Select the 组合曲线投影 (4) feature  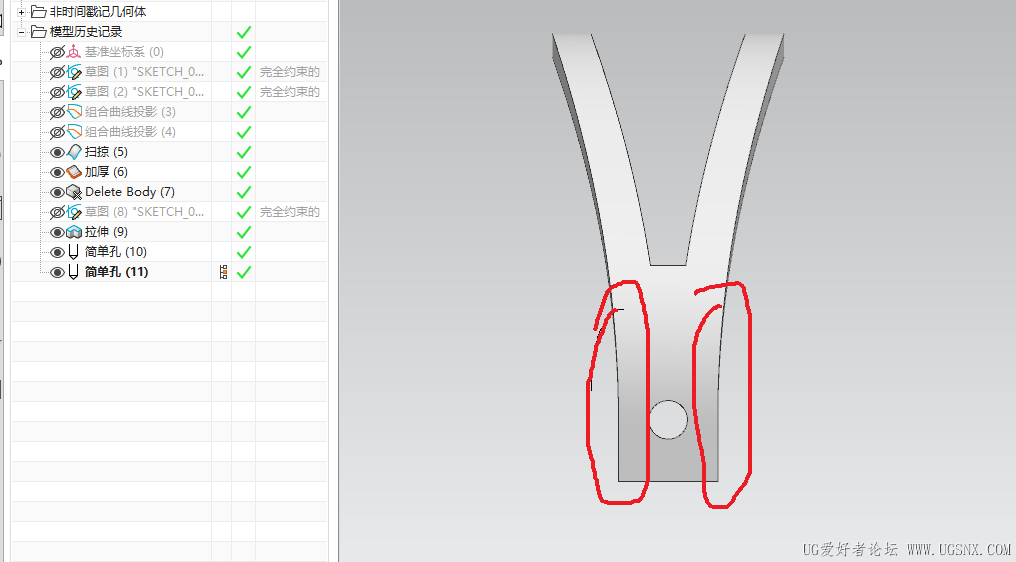point(130,132)
